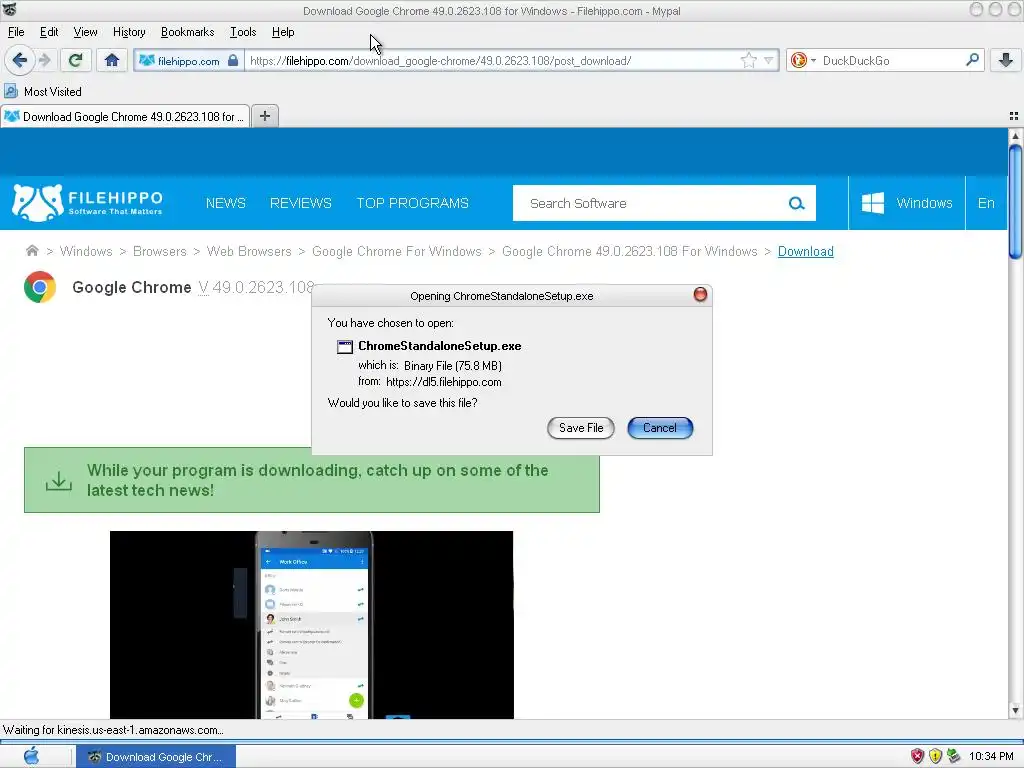Open the Apple start menu icon
1024x768 pixels.
tap(31, 756)
